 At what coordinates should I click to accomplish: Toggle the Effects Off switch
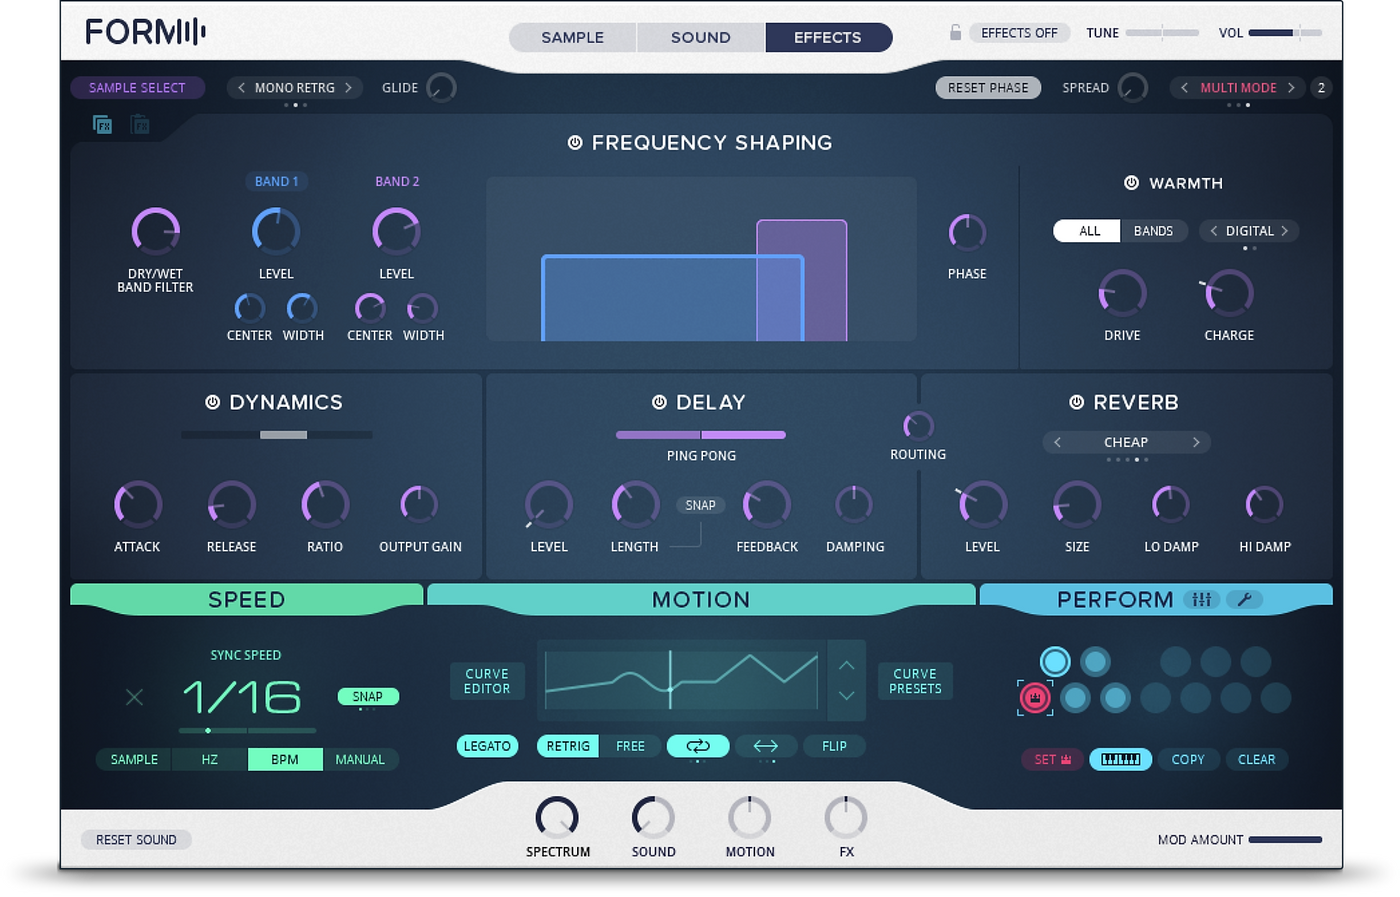pos(1019,33)
